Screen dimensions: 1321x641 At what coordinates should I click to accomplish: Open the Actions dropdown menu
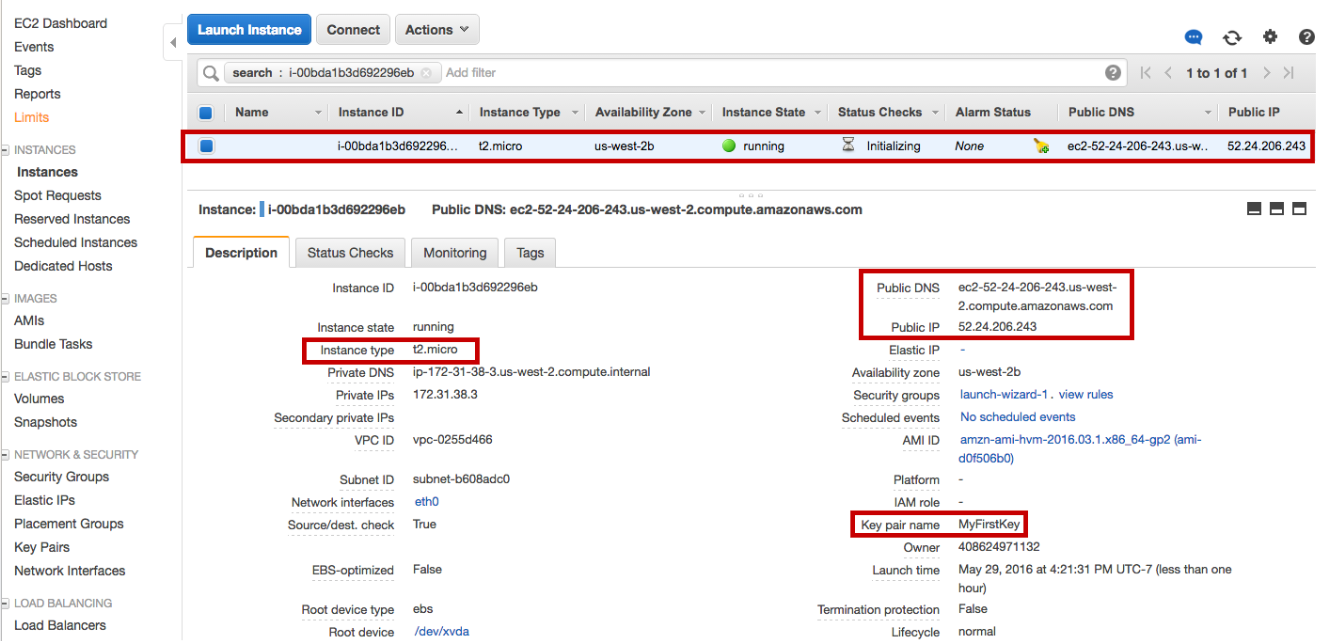pos(437,30)
